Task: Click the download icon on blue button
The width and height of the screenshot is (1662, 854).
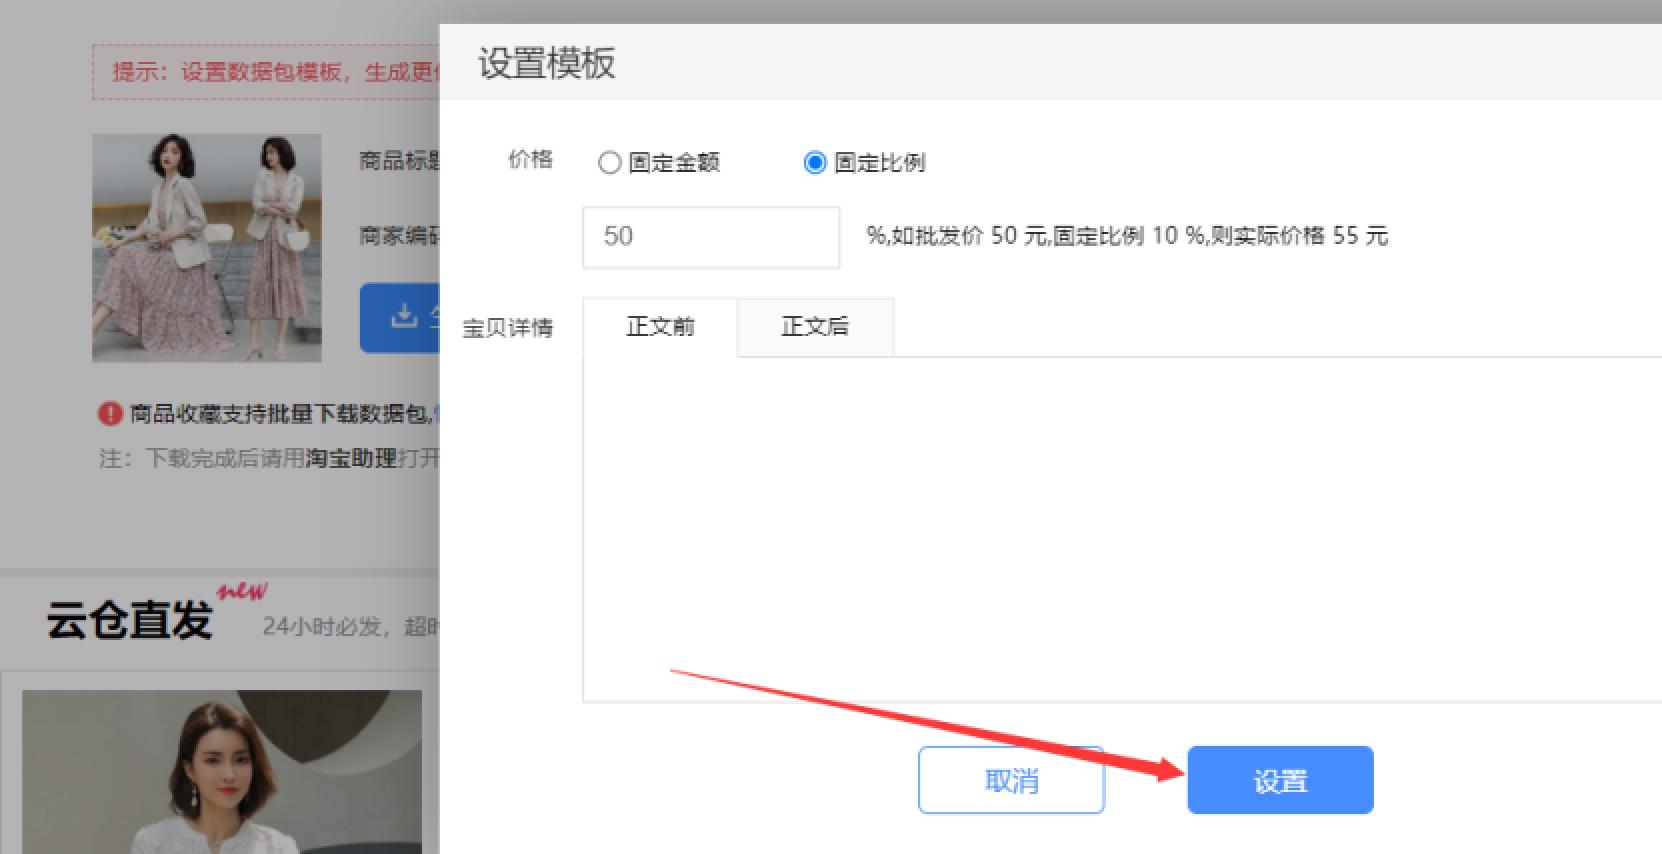Action: click(x=403, y=316)
